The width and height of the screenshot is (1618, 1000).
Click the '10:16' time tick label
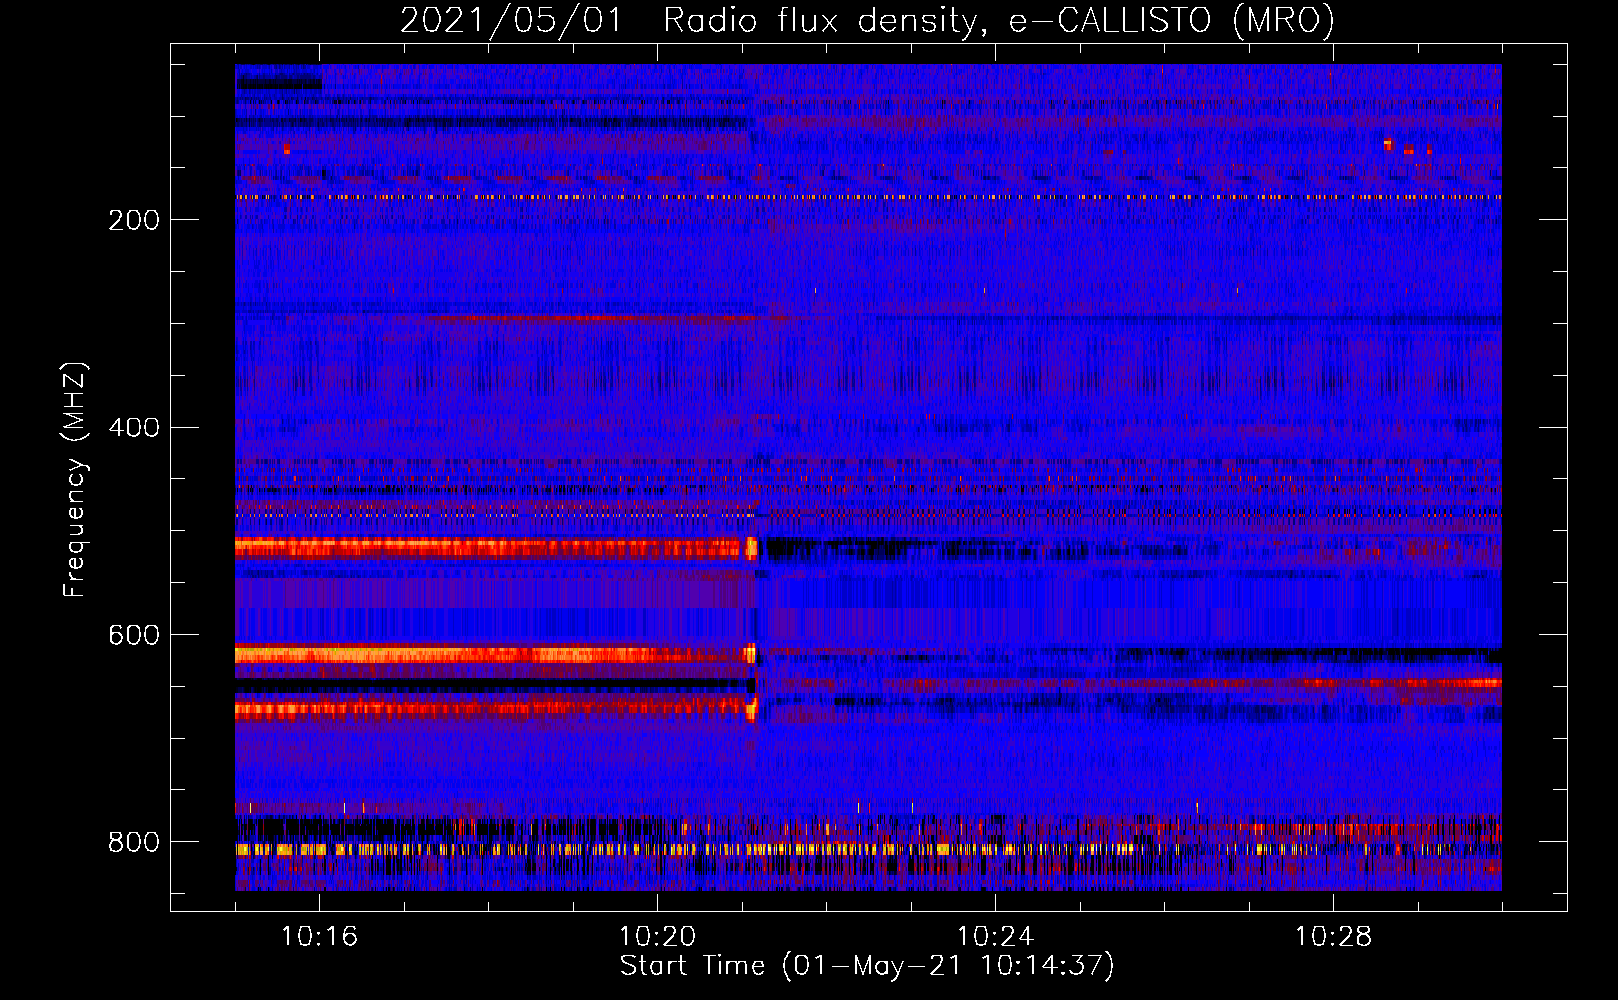pos(319,936)
